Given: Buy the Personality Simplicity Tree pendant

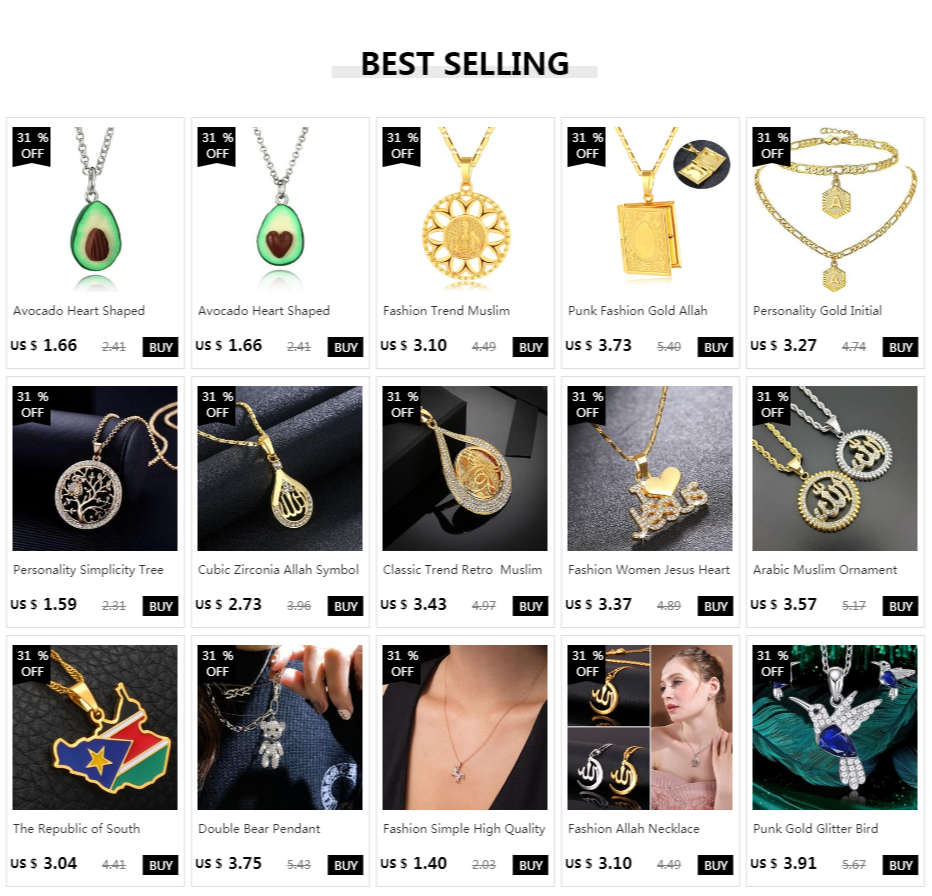Looking at the screenshot, I should pos(160,606).
